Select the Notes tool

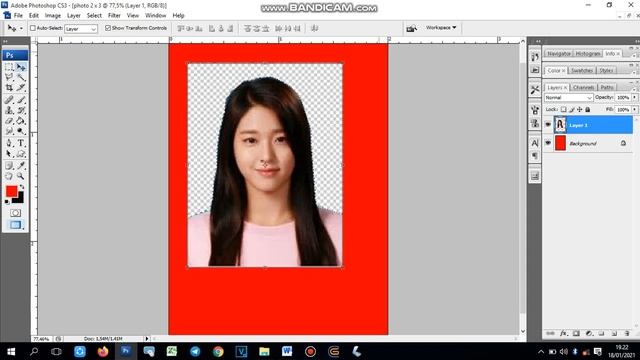9,165
